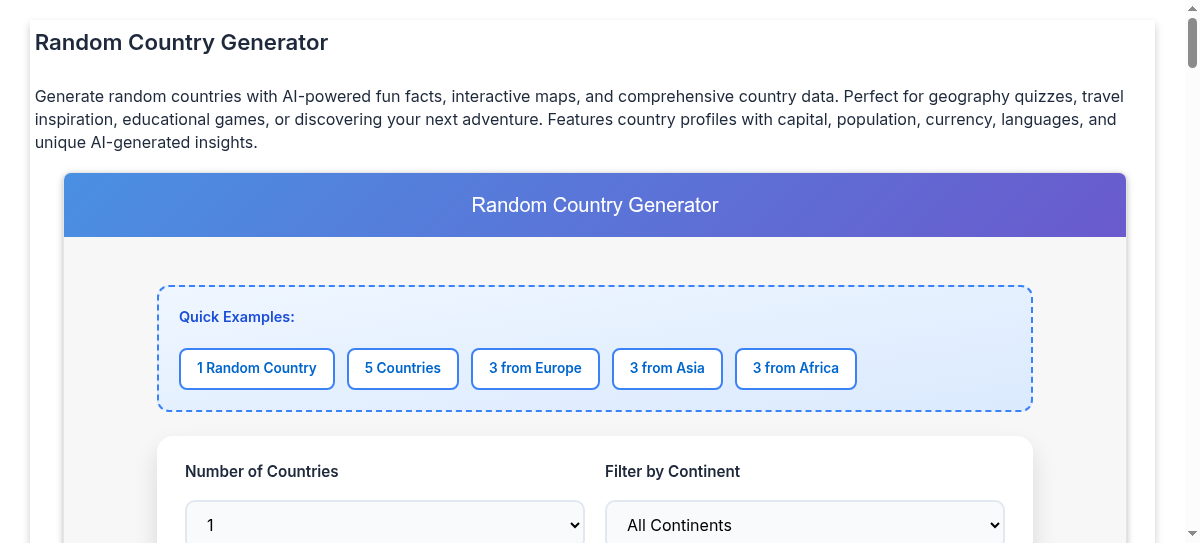Click the "Filter by Continent" label
The height and width of the screenshot is (543, 1200).
[672, 471]
